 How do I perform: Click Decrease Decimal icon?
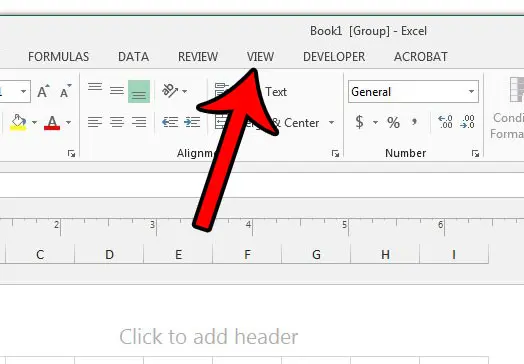[x=467, y=122]
